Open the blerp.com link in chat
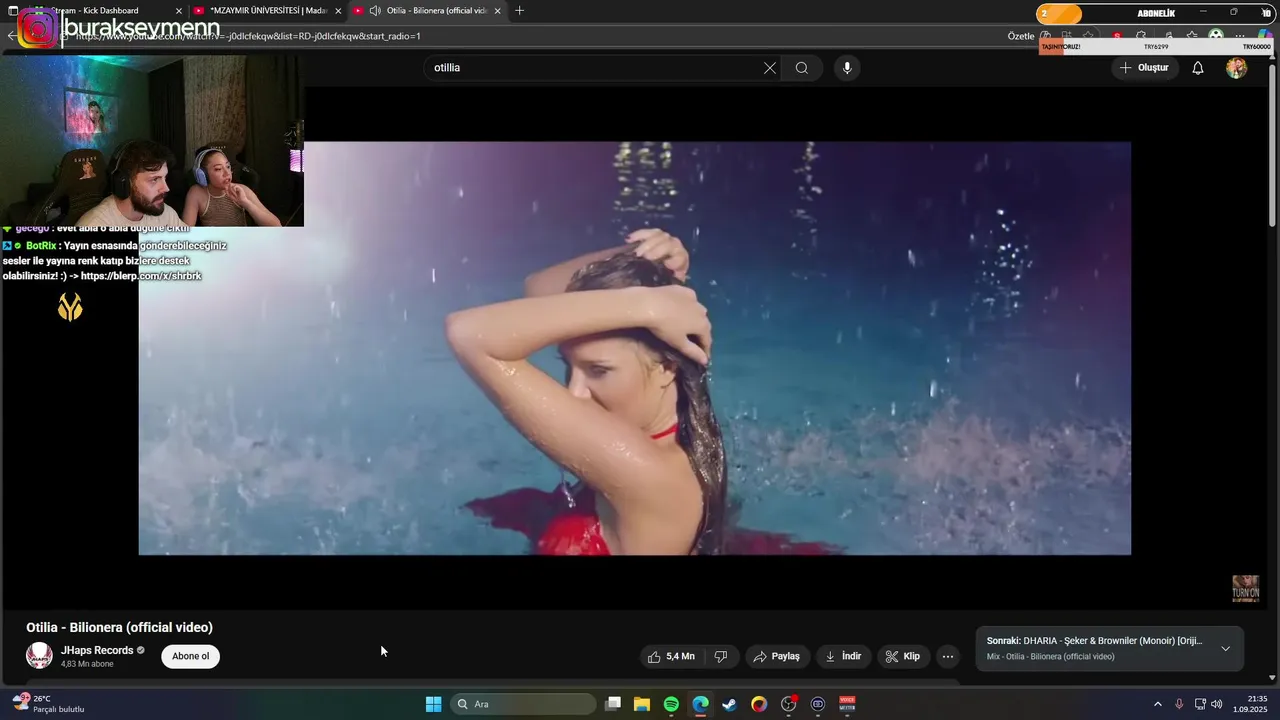1280x720 pixels. (141, 276)
